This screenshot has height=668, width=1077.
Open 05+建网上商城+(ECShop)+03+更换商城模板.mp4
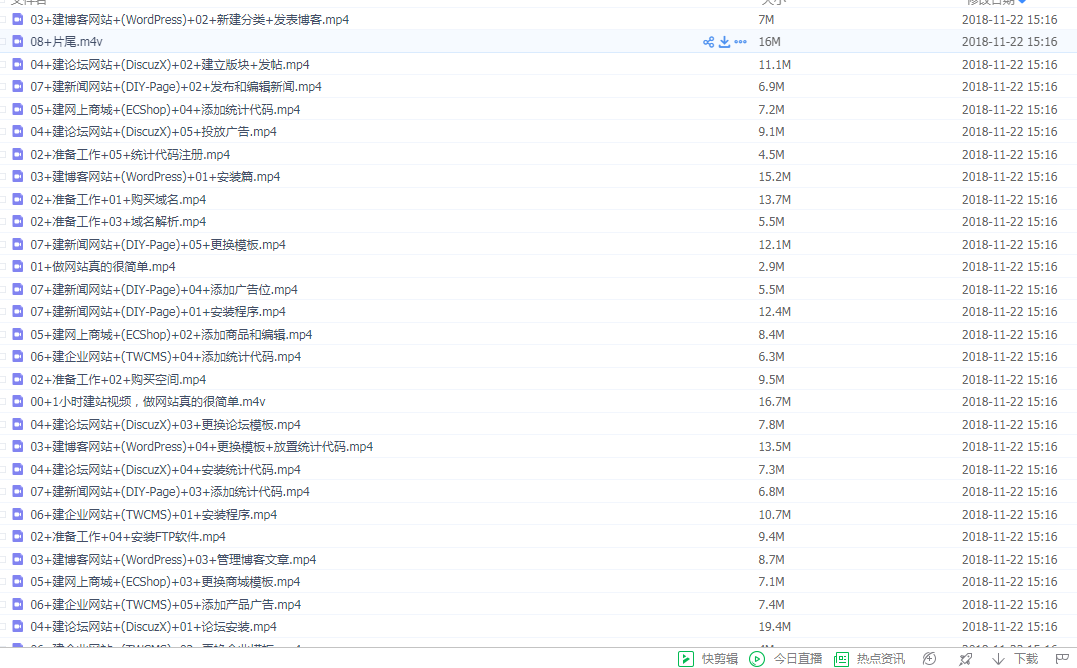pos(165,582)
